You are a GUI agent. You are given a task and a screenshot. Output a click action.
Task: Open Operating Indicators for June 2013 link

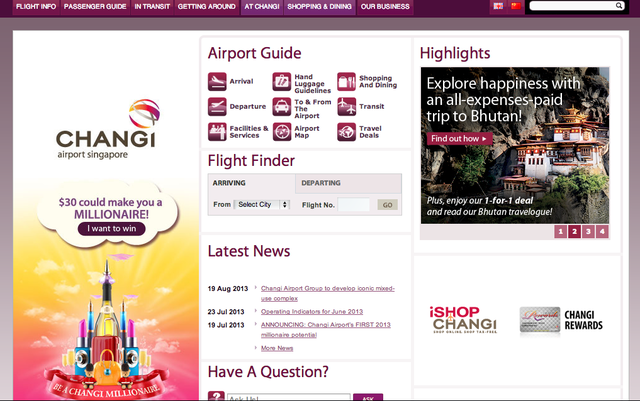312,312
